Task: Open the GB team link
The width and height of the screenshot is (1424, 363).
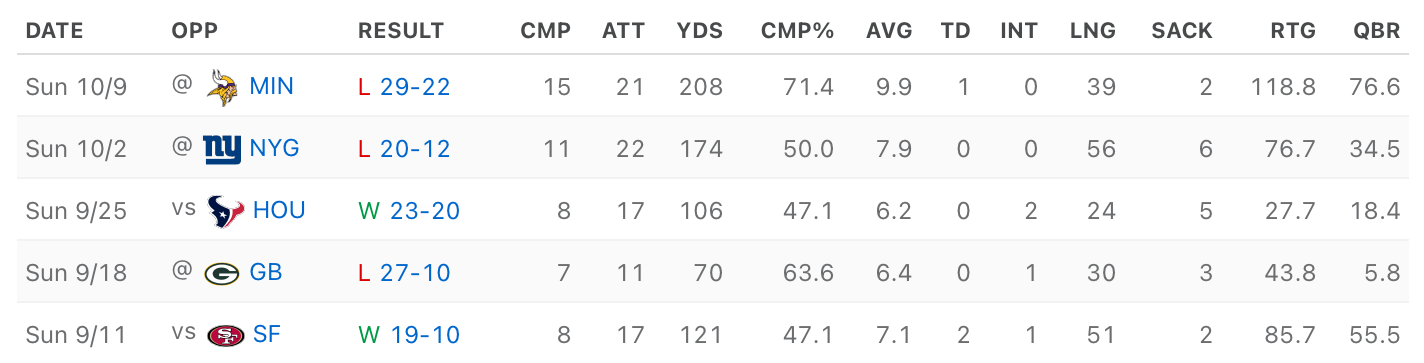Action: pos(266,272)
